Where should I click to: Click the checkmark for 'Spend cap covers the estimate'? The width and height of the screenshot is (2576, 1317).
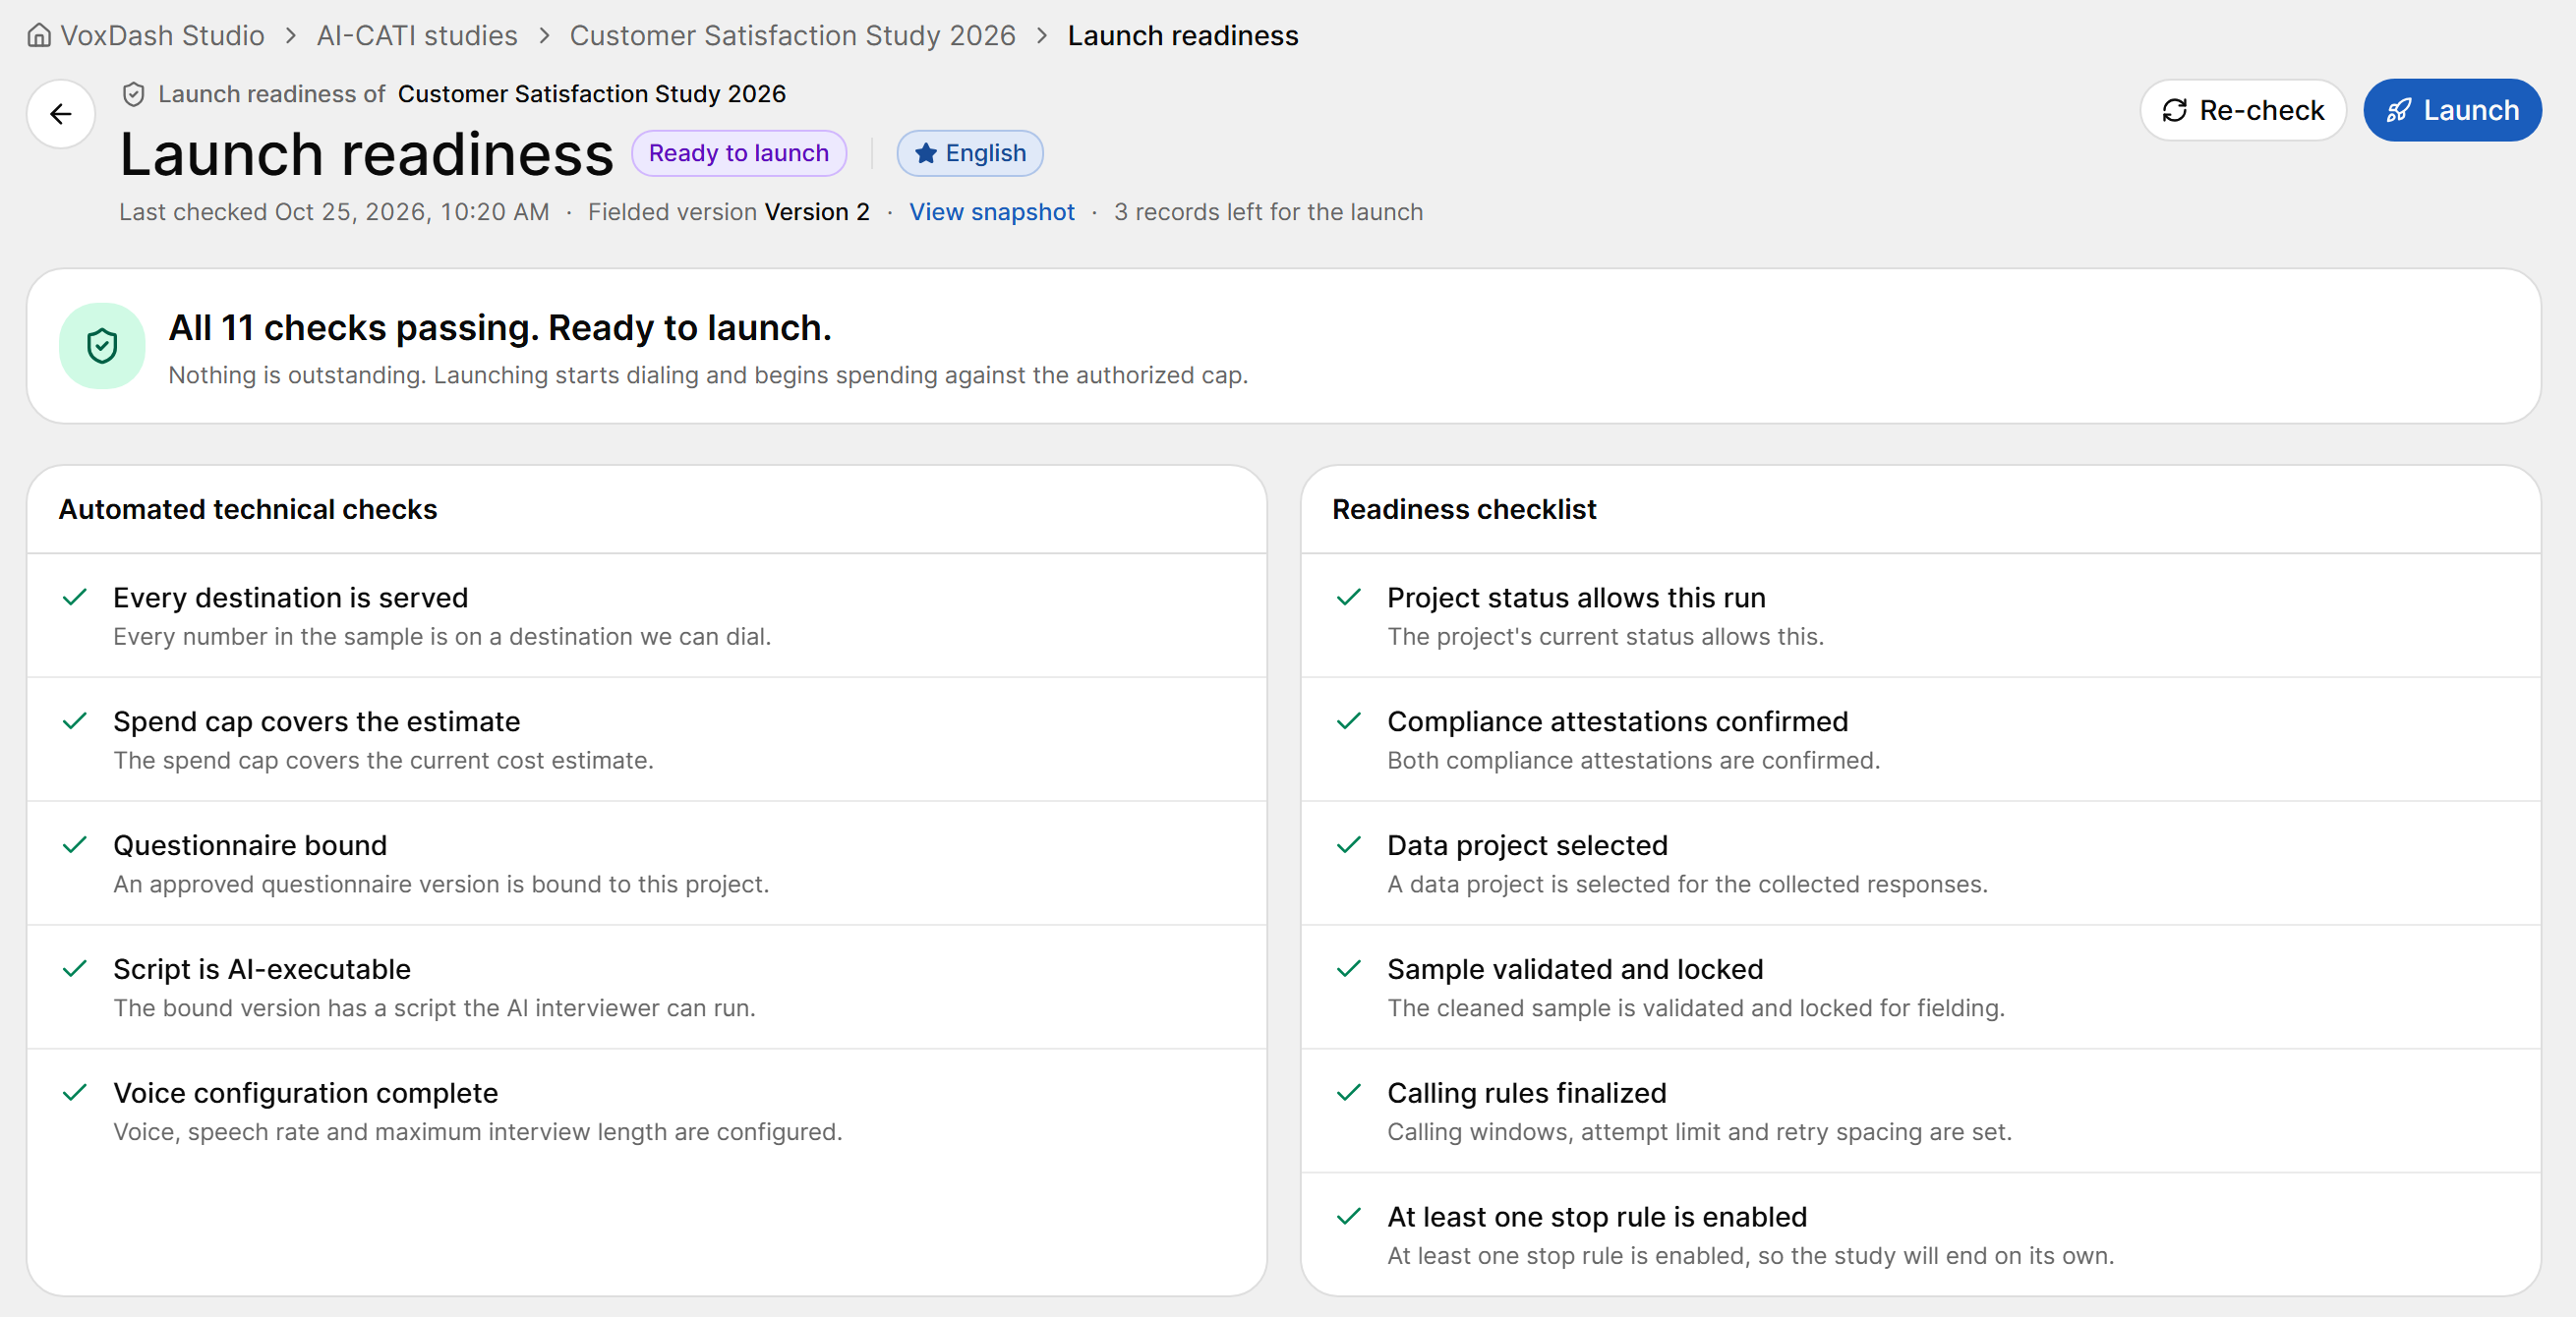75,722
